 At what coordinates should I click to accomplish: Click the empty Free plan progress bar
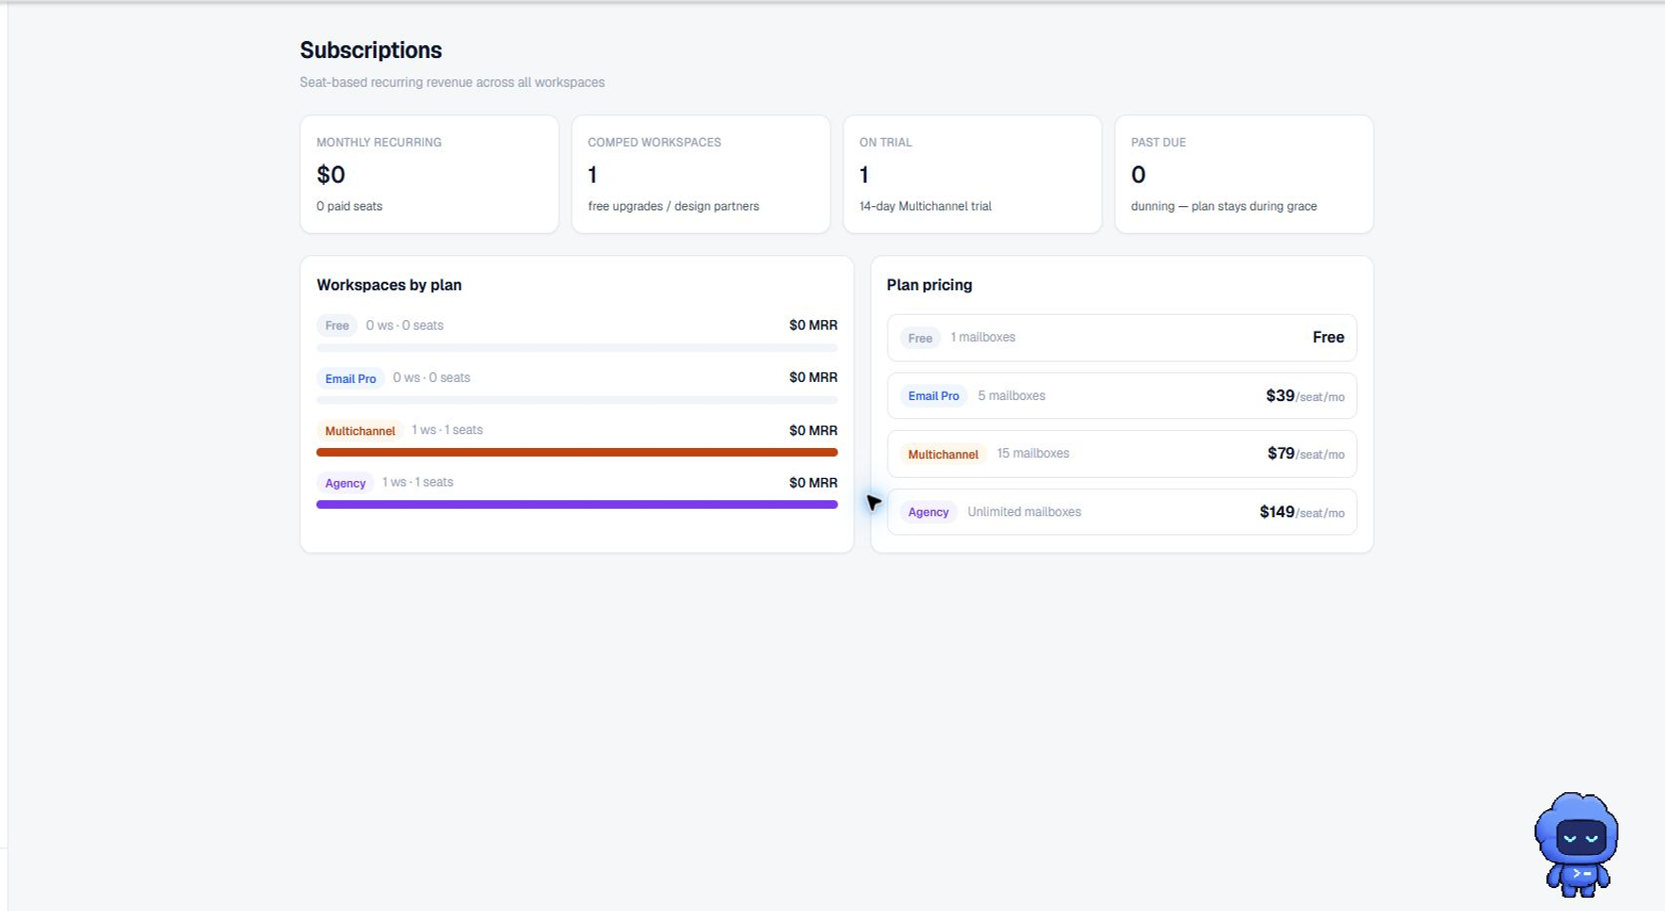pos(577,347)
